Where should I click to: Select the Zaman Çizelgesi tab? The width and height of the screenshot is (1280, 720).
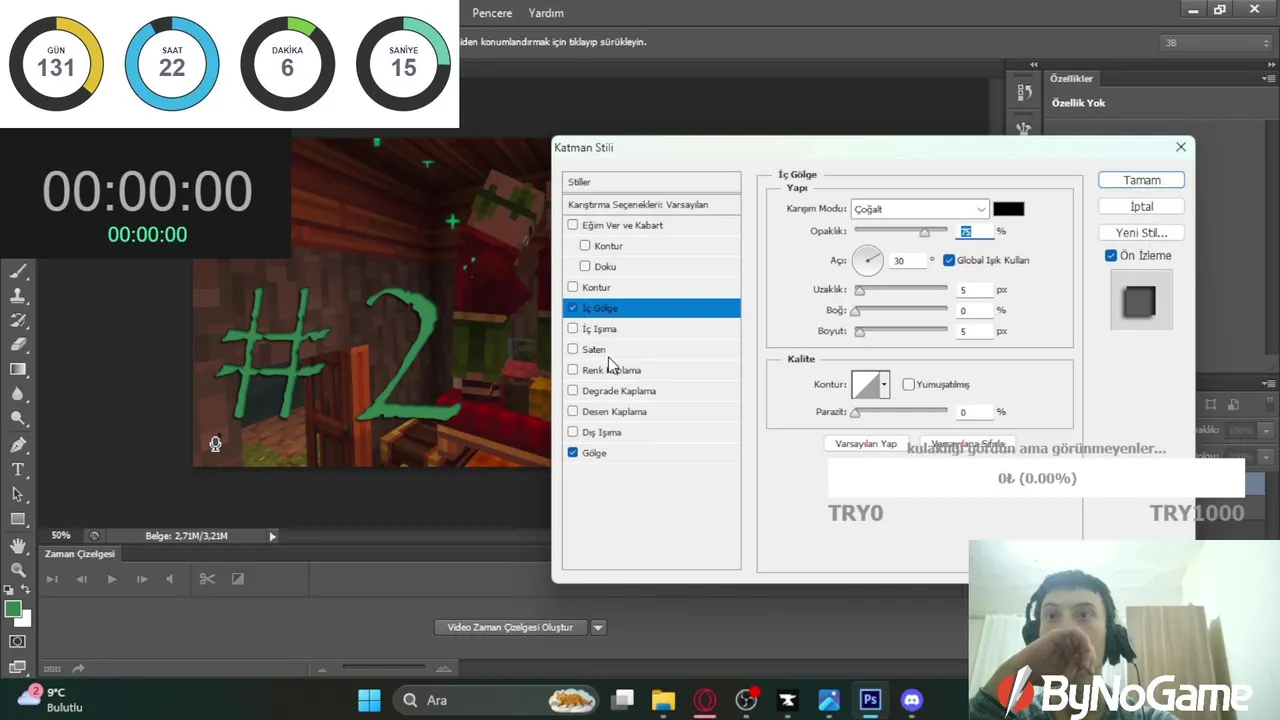pos(80,554)
